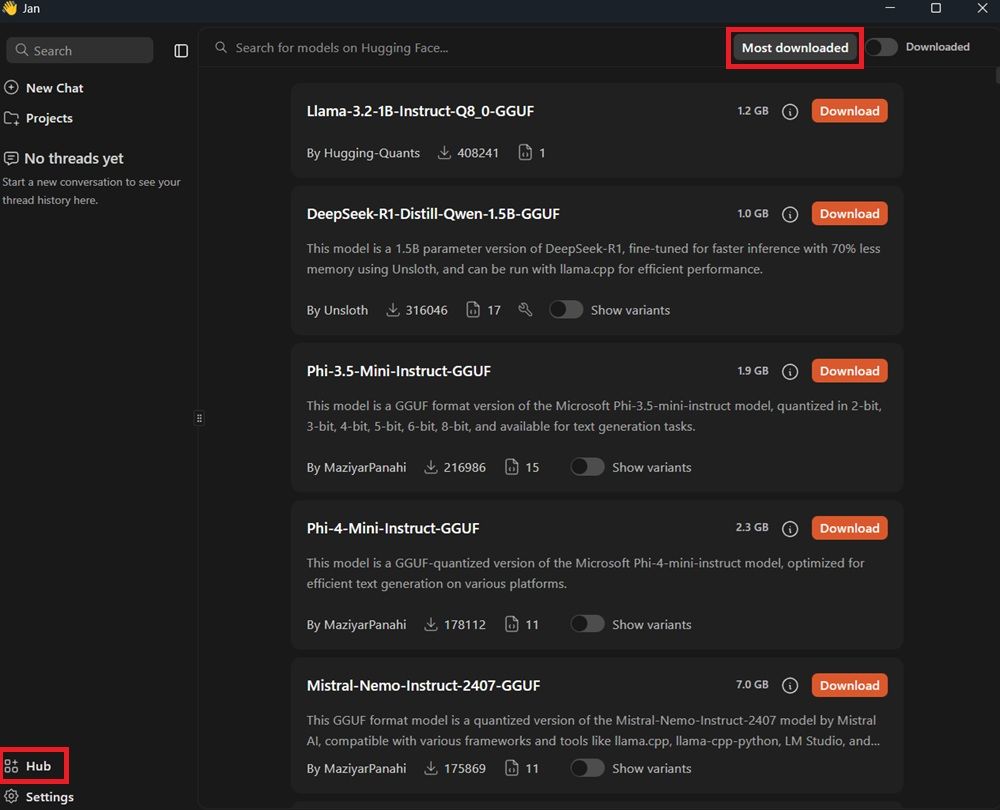Click the tools wrench icon on DeepSeek card
Viewport: 1000px width, 810px height.
click(x=525, y=310)
